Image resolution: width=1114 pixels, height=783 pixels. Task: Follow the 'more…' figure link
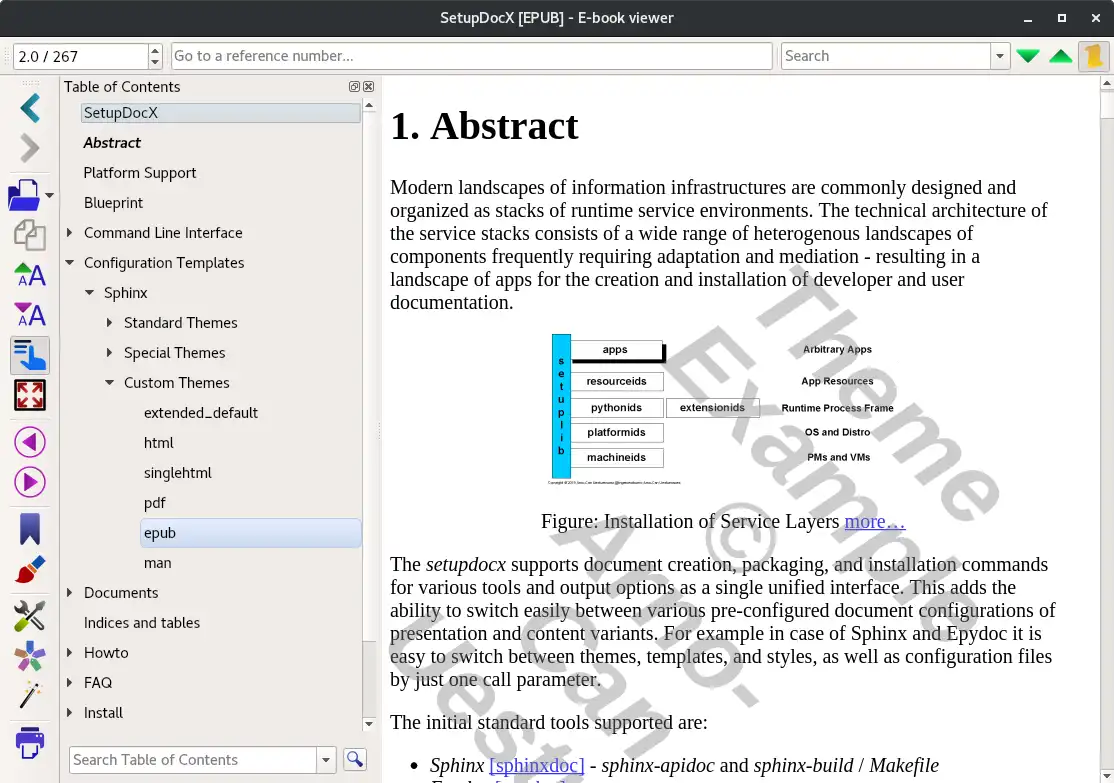(x=875, y=522)
